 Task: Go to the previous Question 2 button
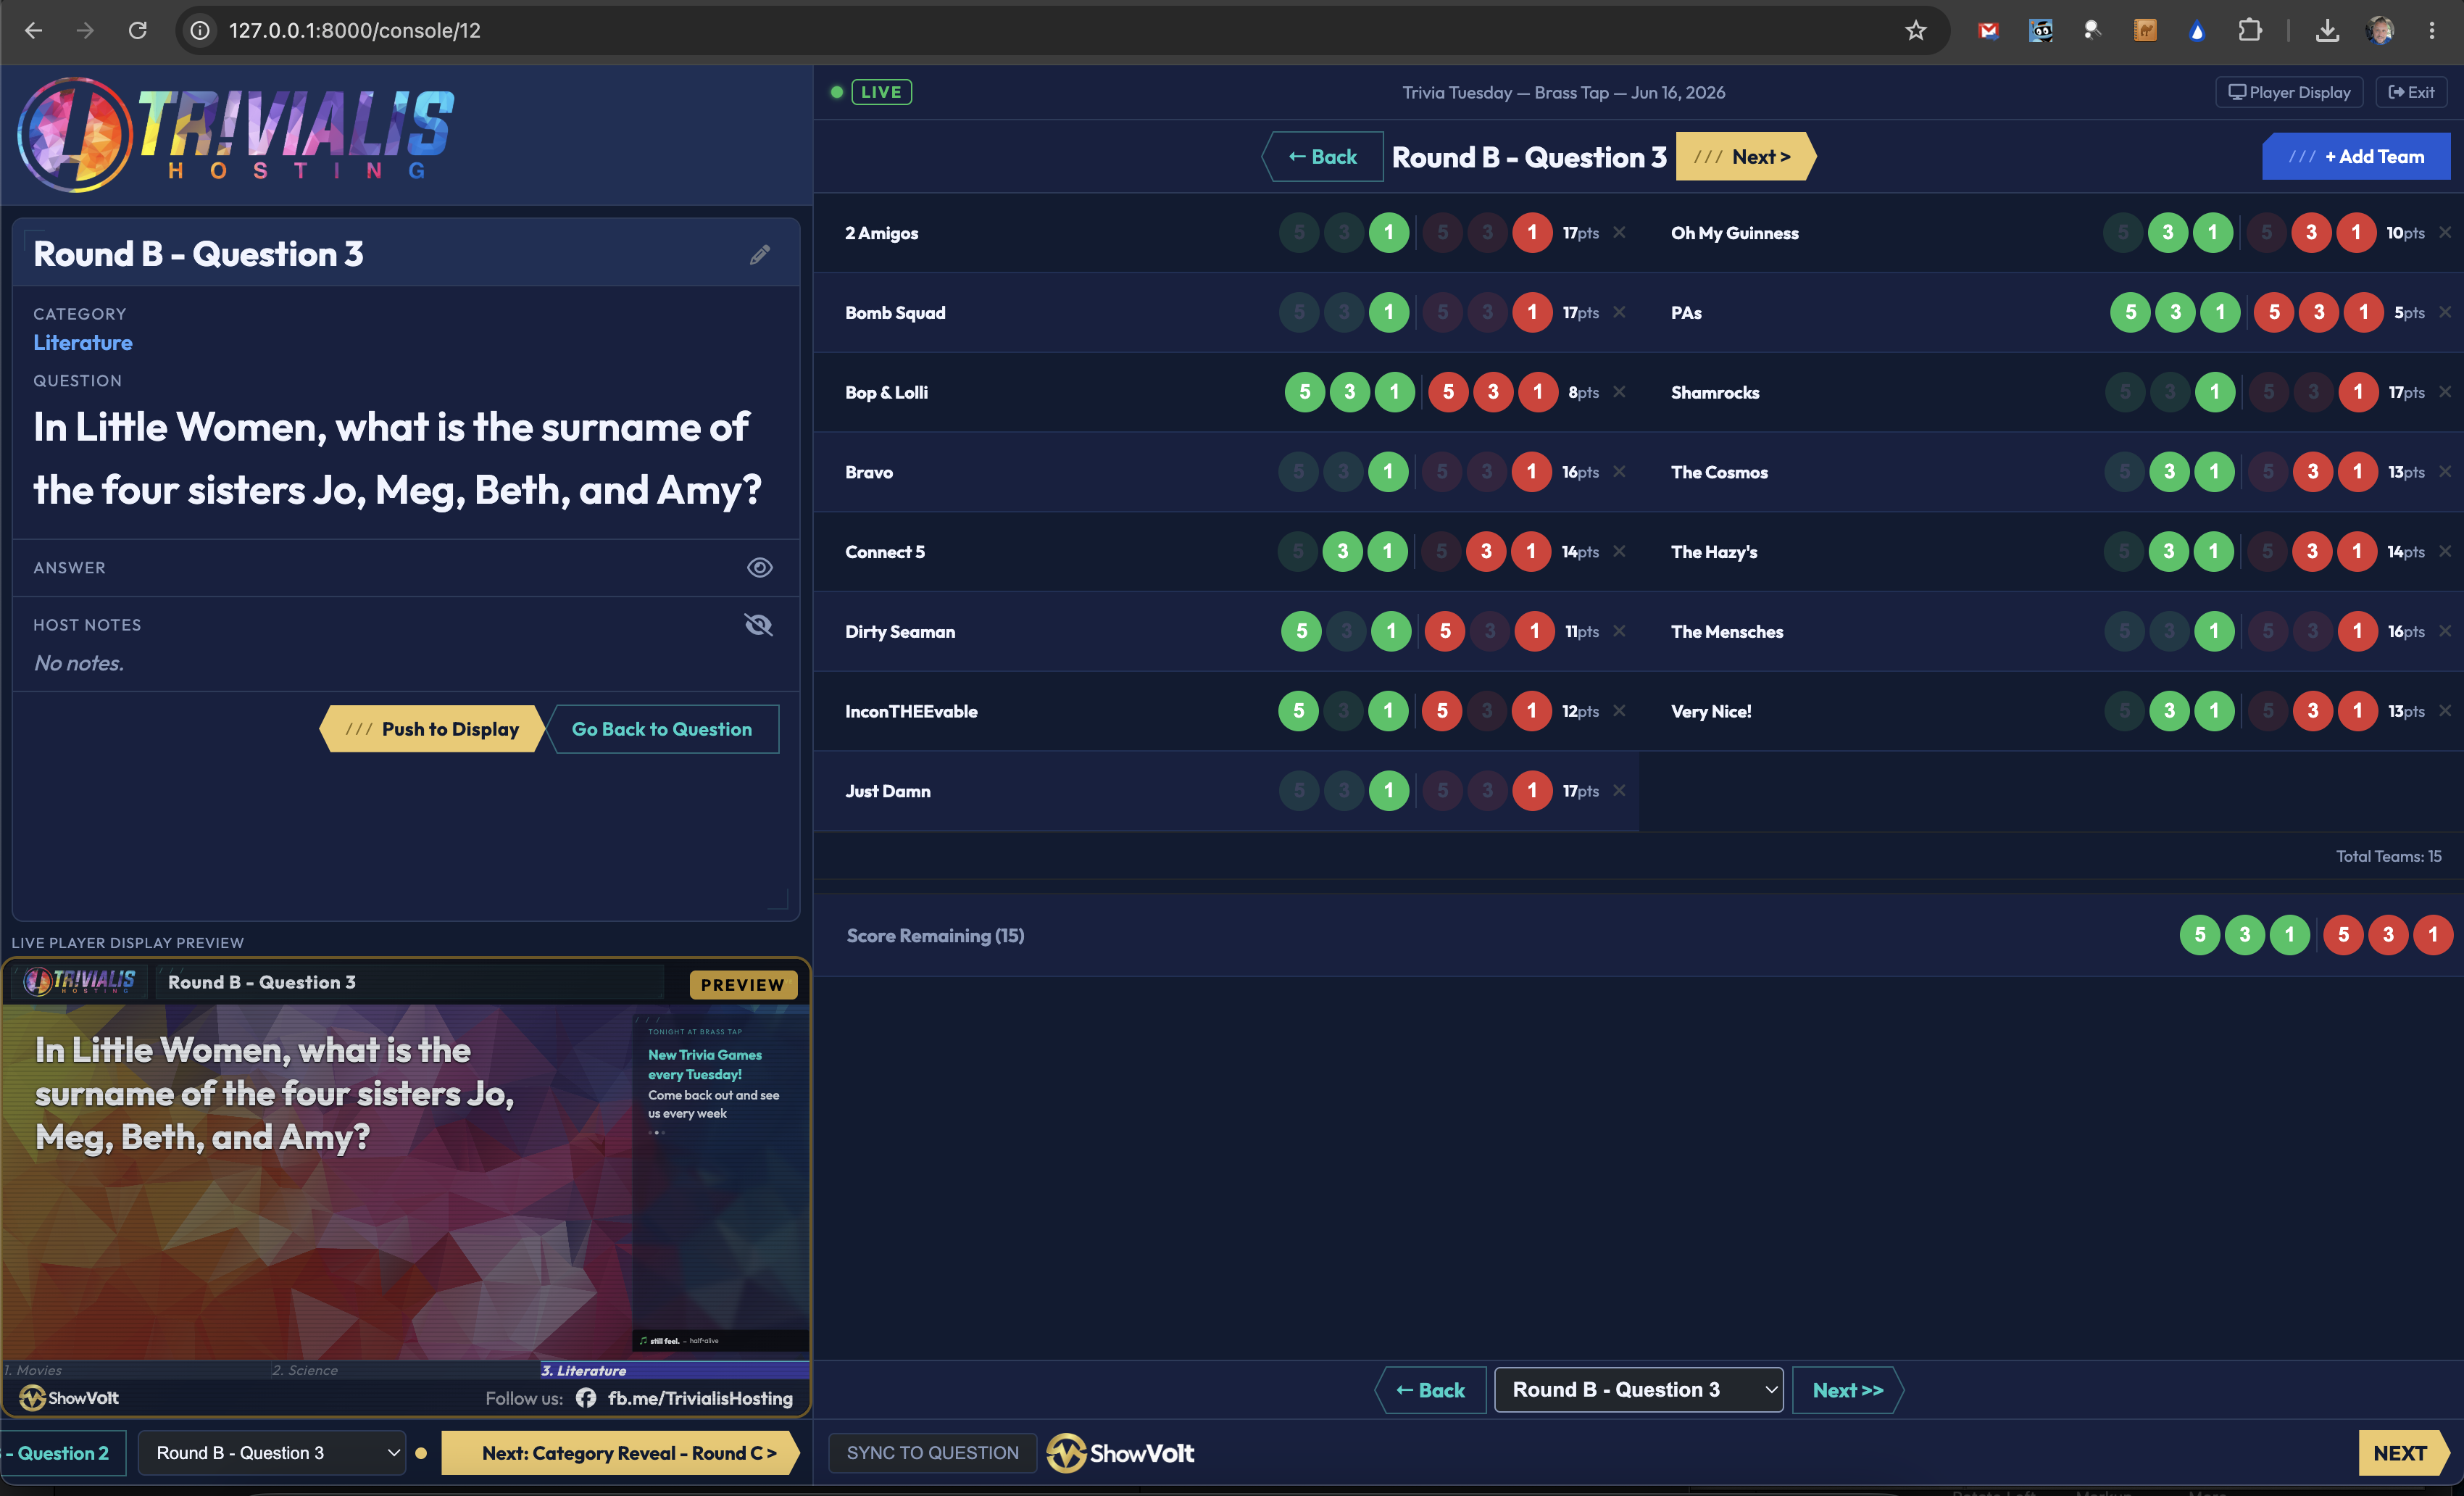click(62, 1454)
